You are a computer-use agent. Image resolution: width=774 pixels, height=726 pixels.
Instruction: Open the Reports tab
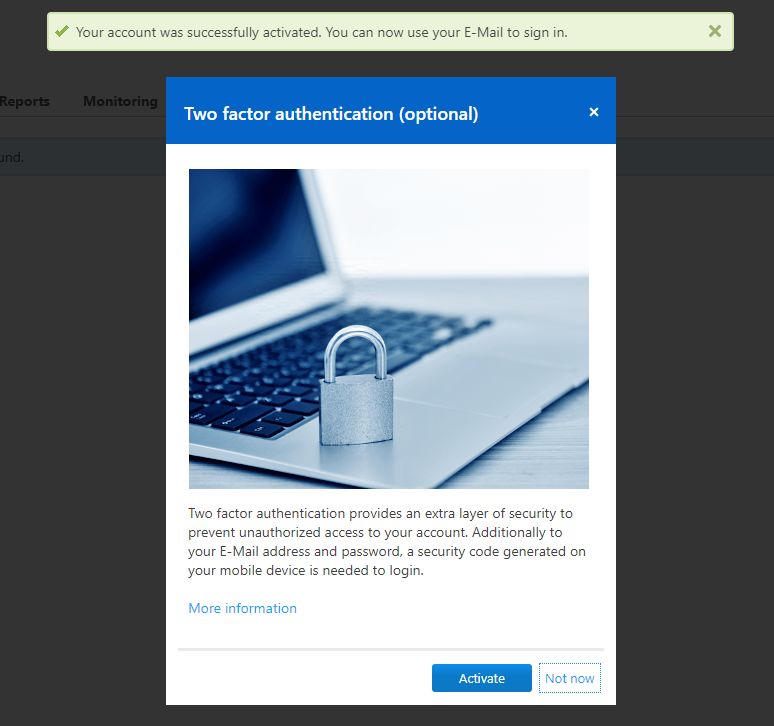[24, 101]
